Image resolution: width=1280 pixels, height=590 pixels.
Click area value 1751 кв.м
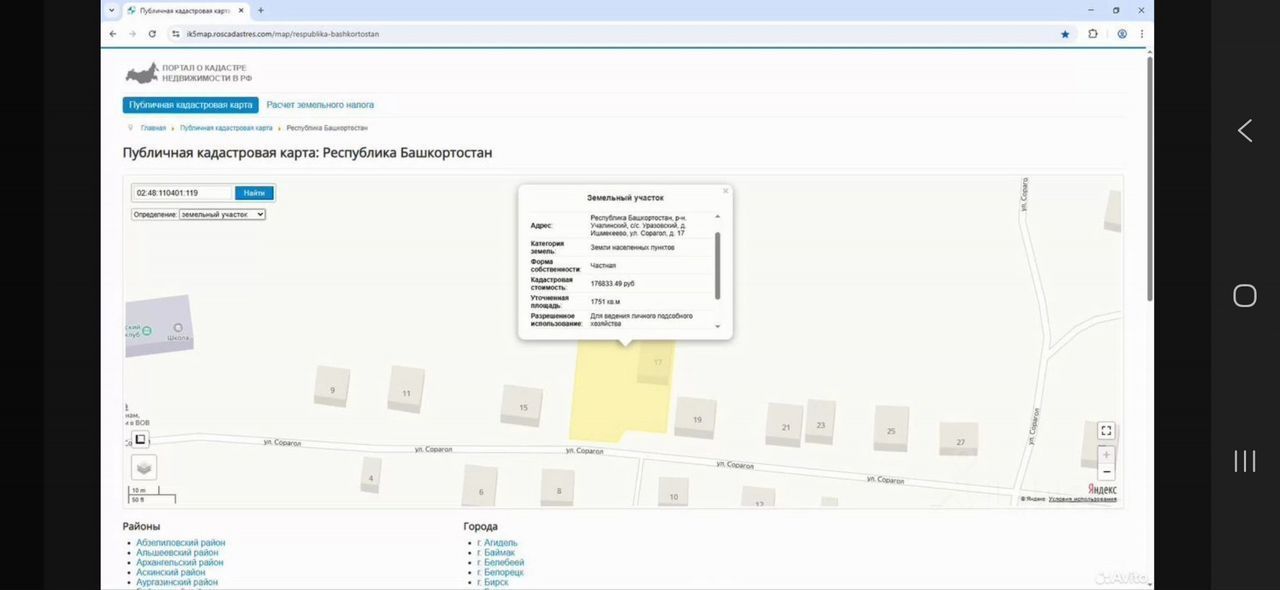(606, 301)
